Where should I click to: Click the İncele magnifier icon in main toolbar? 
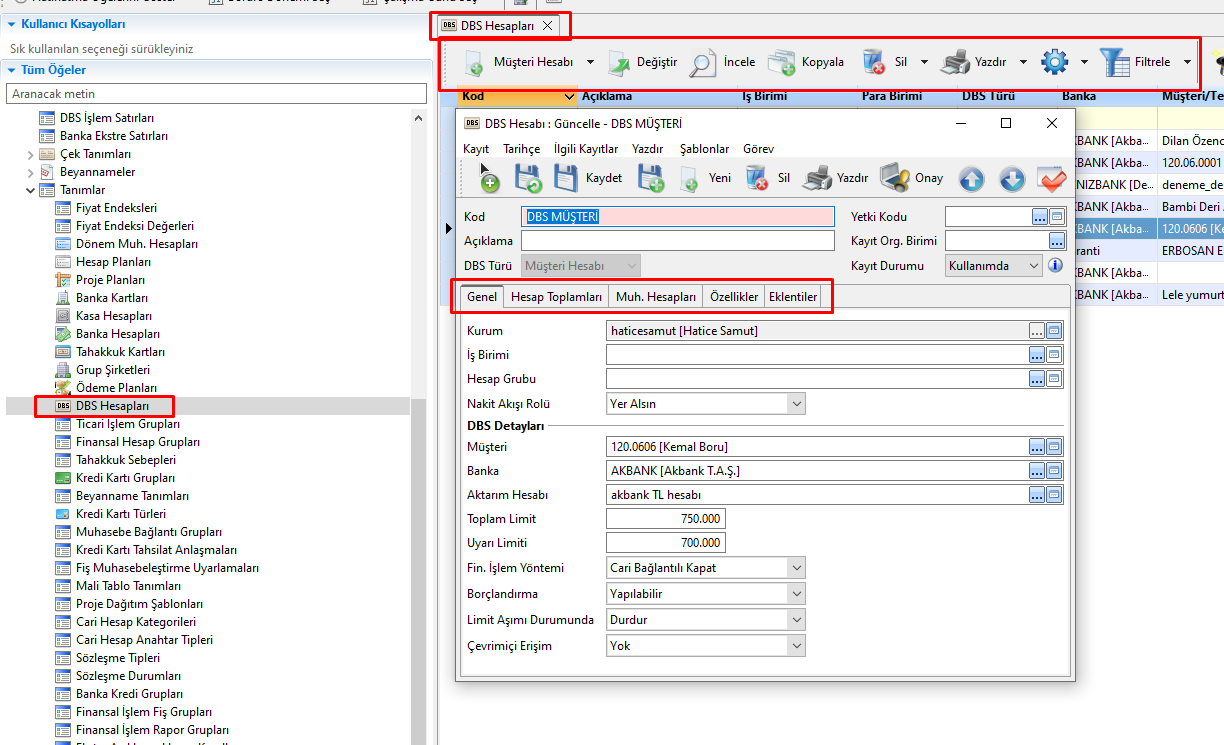[704, 62]
